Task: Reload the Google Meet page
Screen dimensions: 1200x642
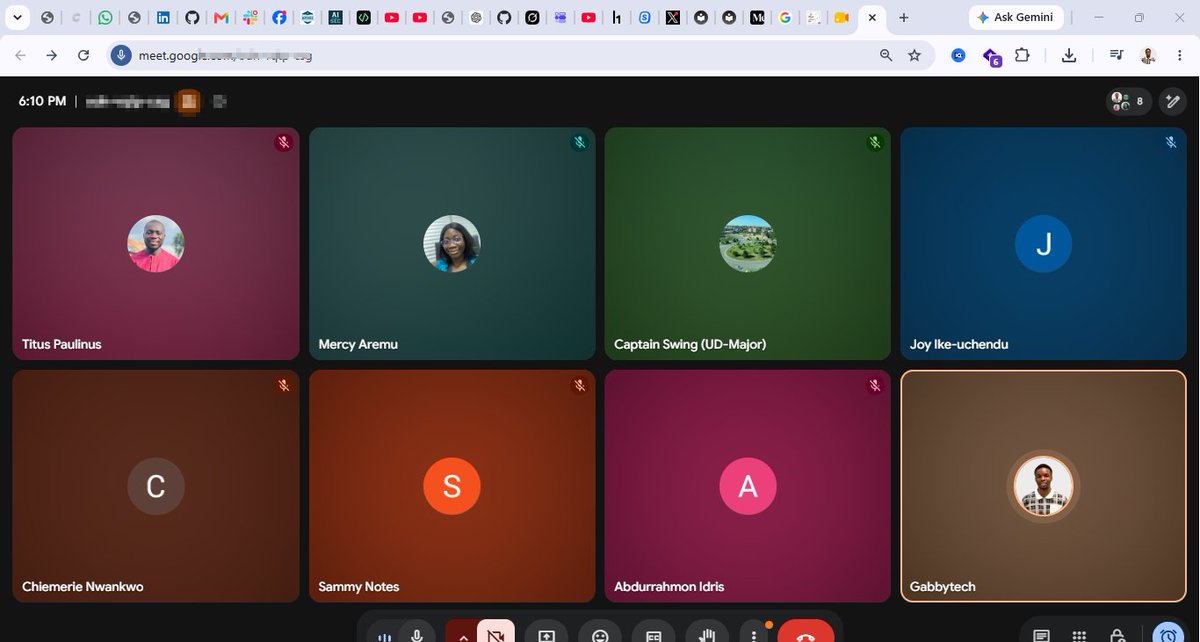Action: [x=84, y=56]
